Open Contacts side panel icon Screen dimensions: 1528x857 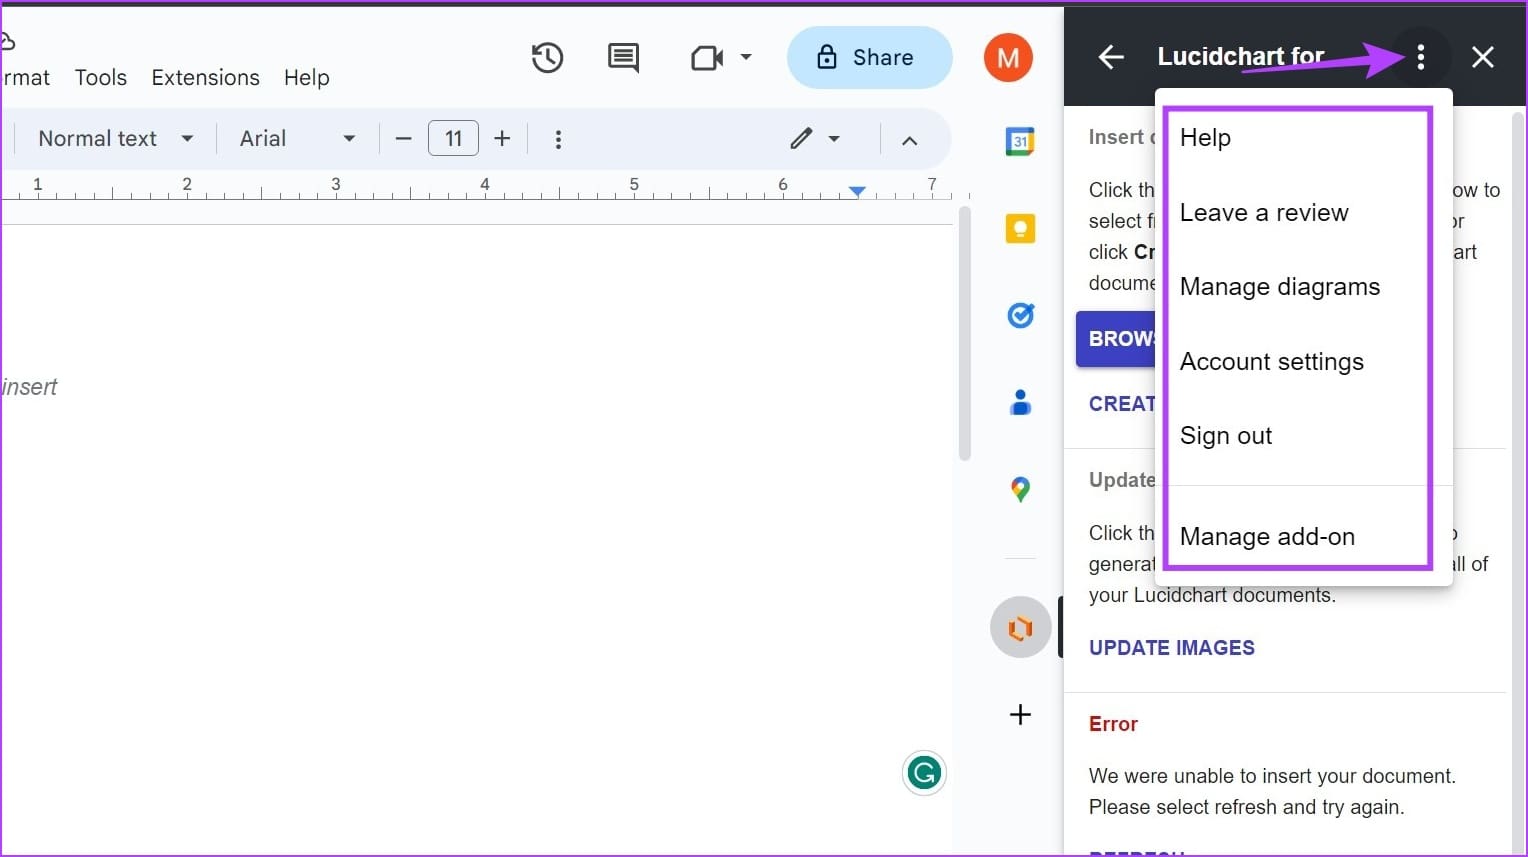pyautogui.click(x=1020, y=403)
